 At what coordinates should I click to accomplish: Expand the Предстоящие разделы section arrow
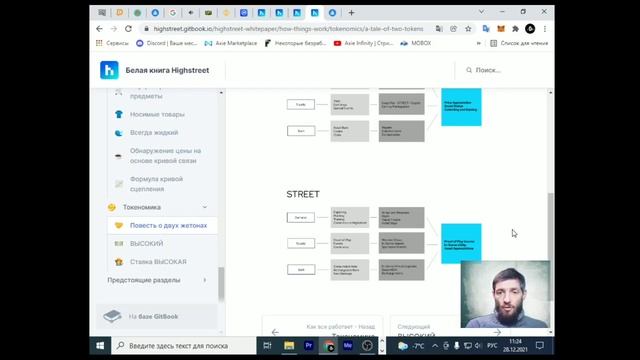204,280
